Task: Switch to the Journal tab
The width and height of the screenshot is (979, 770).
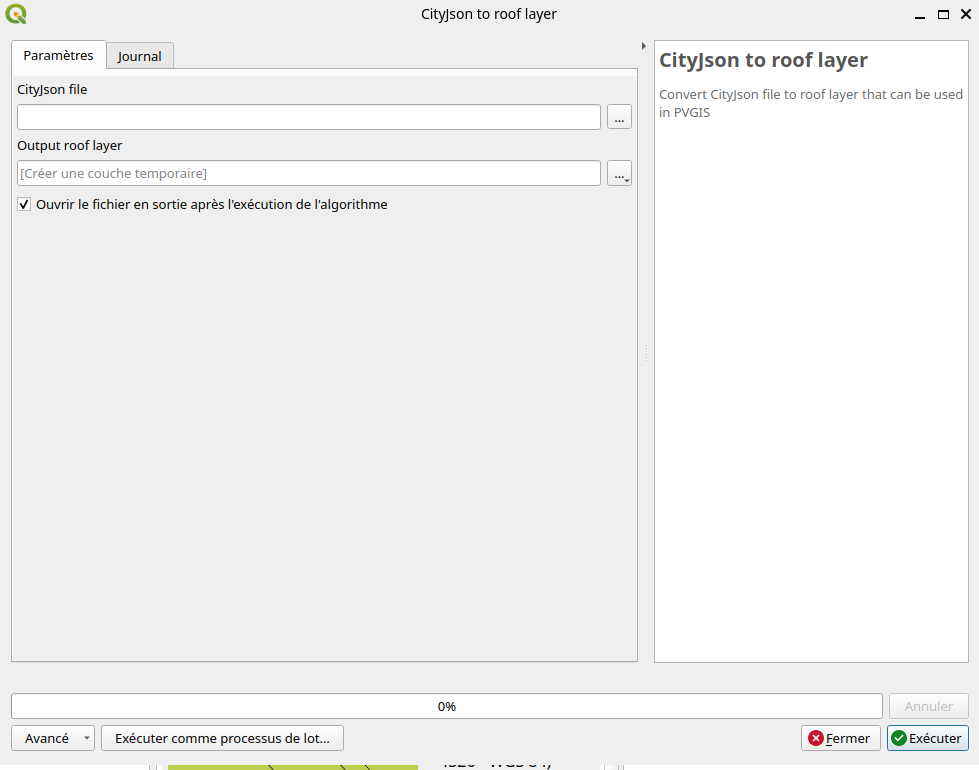Action: point(140,56)
